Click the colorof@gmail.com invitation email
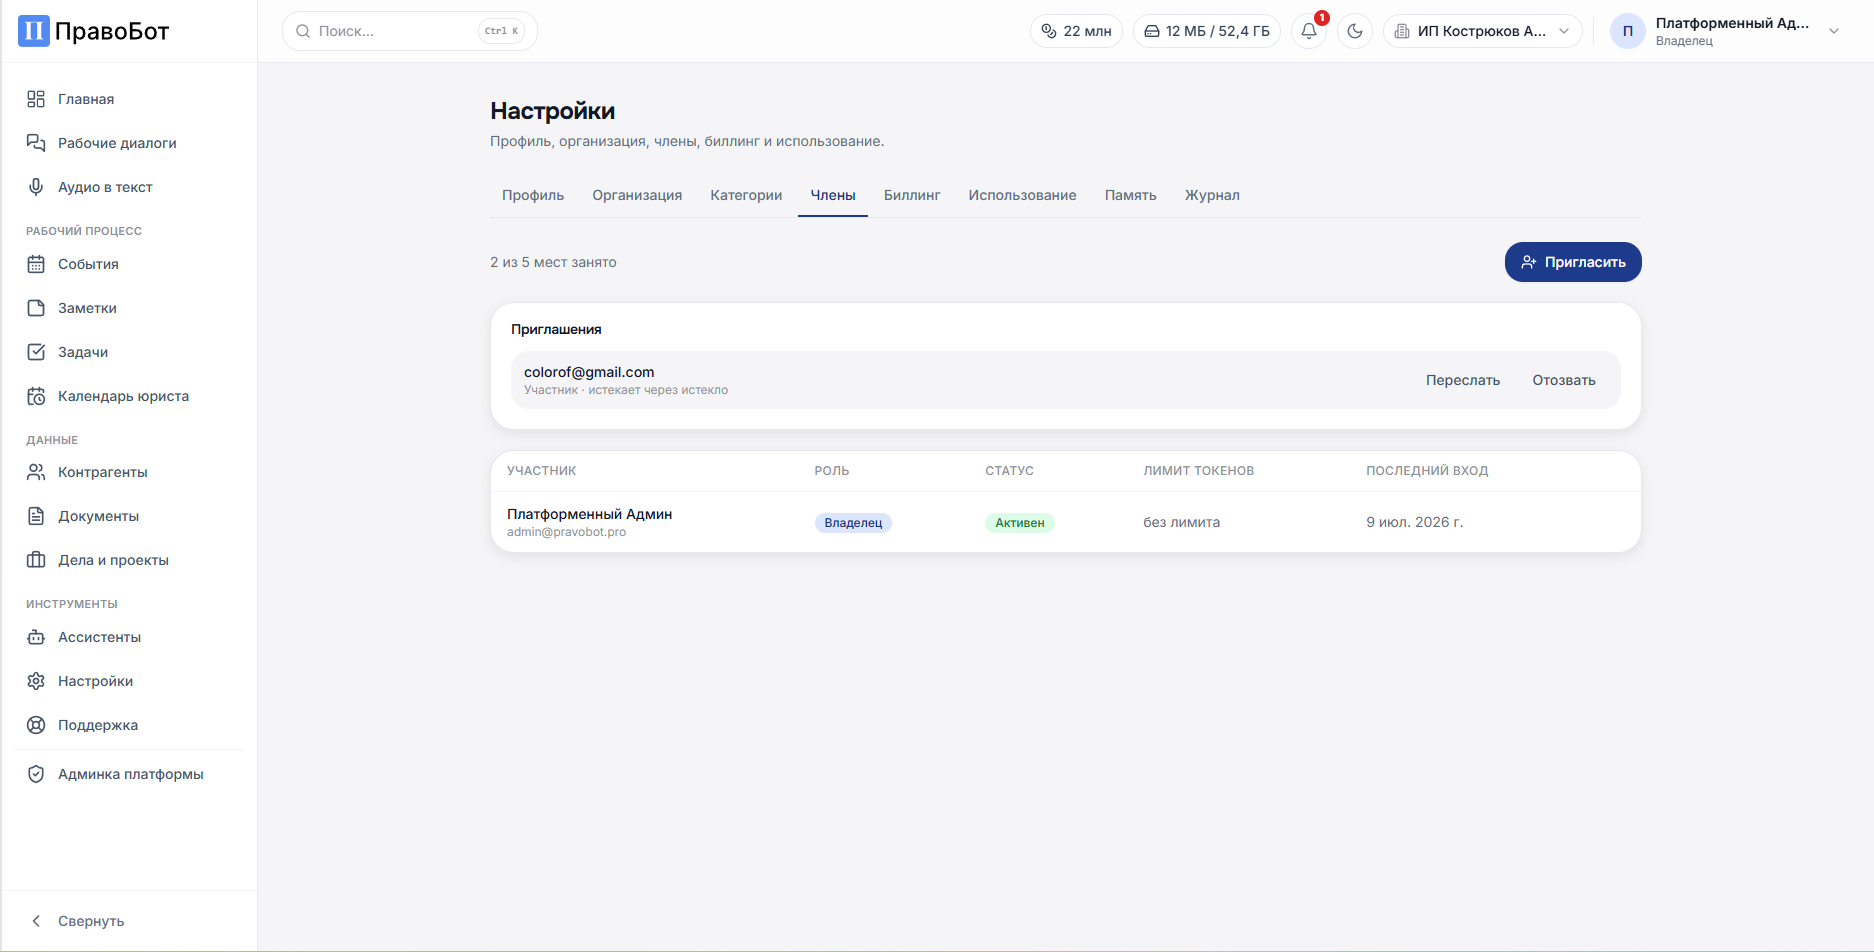 589,372
